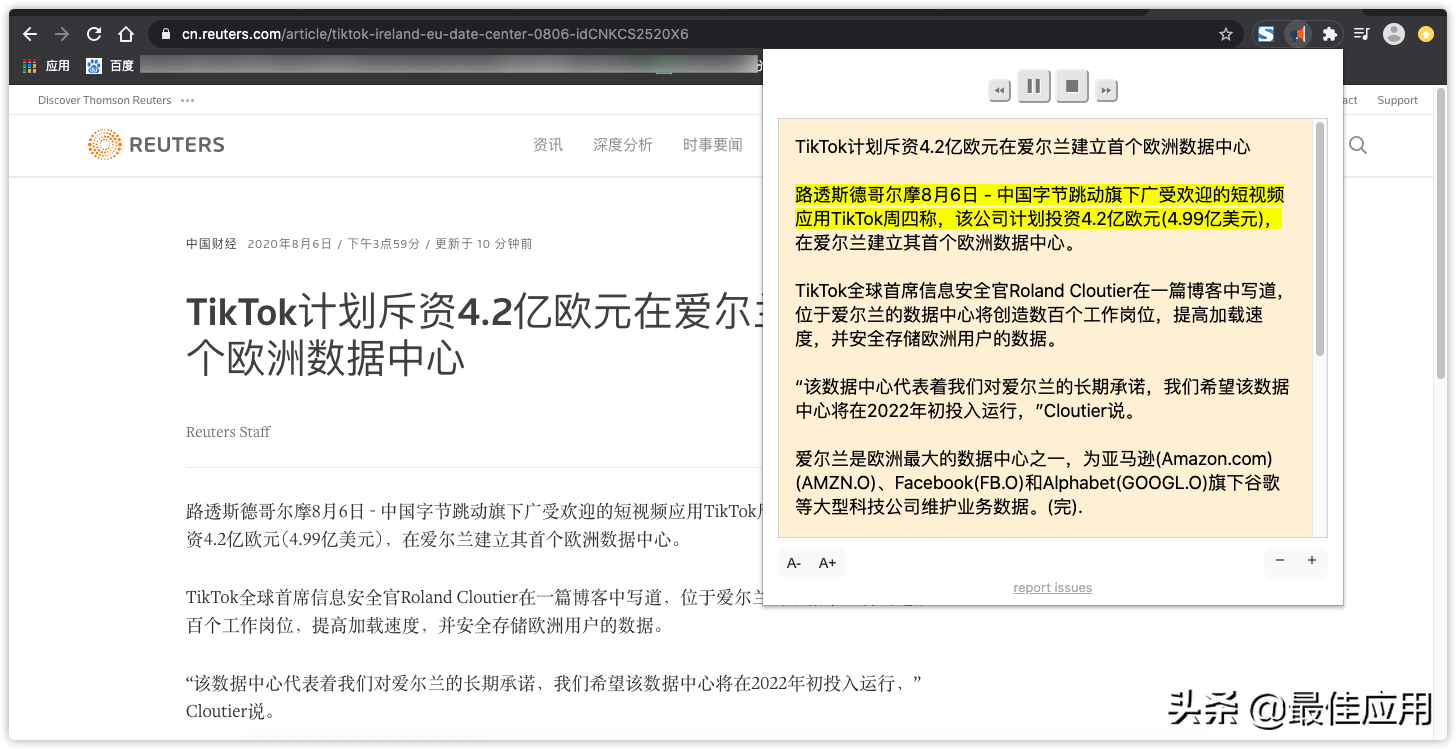This screenshot has height=749, width=1456.
Task: Click the Roland Cloutier paragraph in Read Aloud
Action: pos(1040,315)
